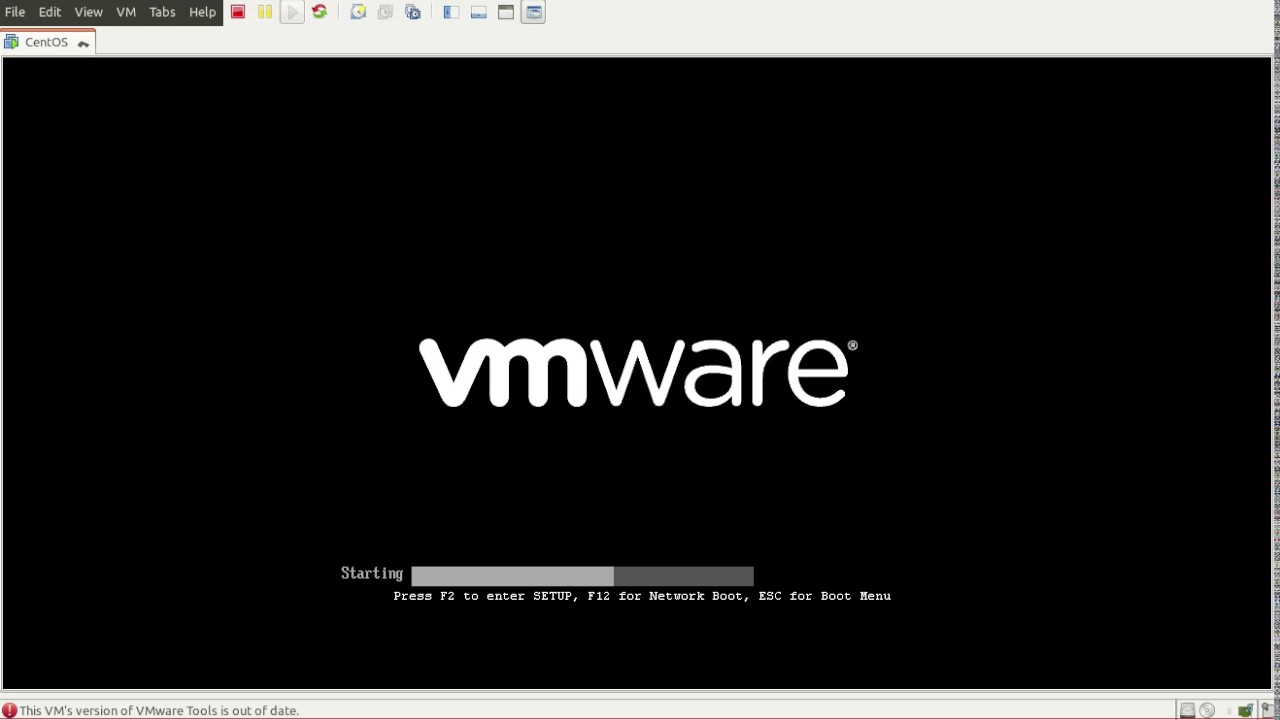1280x720 pixels.
Task: Take a snapshot of the virtual machine
Action: point(358,12)
